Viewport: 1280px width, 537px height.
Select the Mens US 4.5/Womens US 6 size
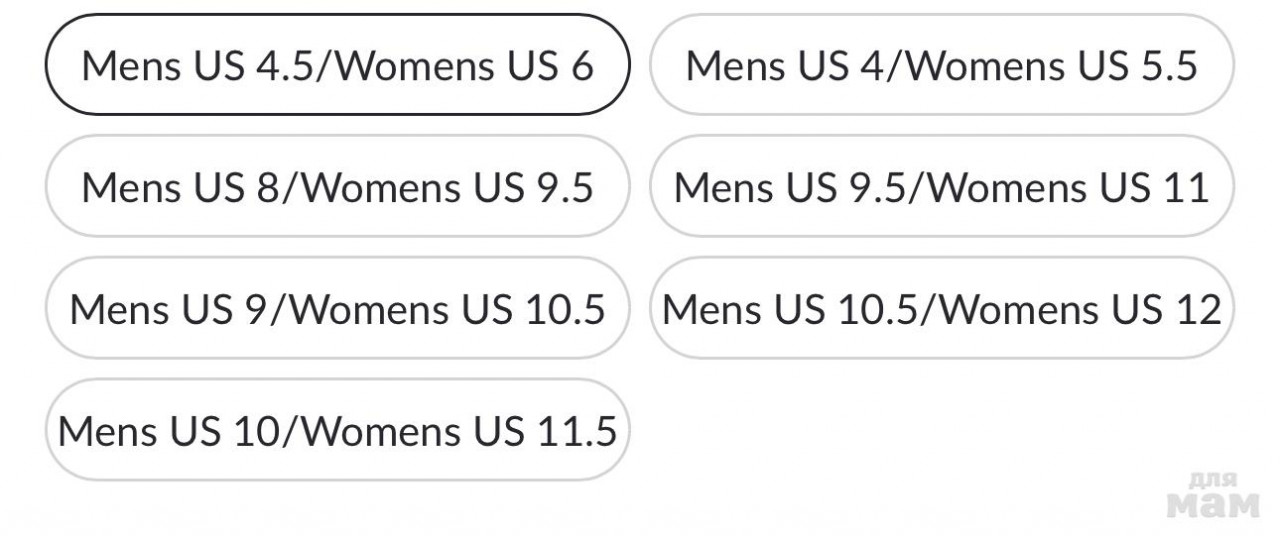pos(338,65)
